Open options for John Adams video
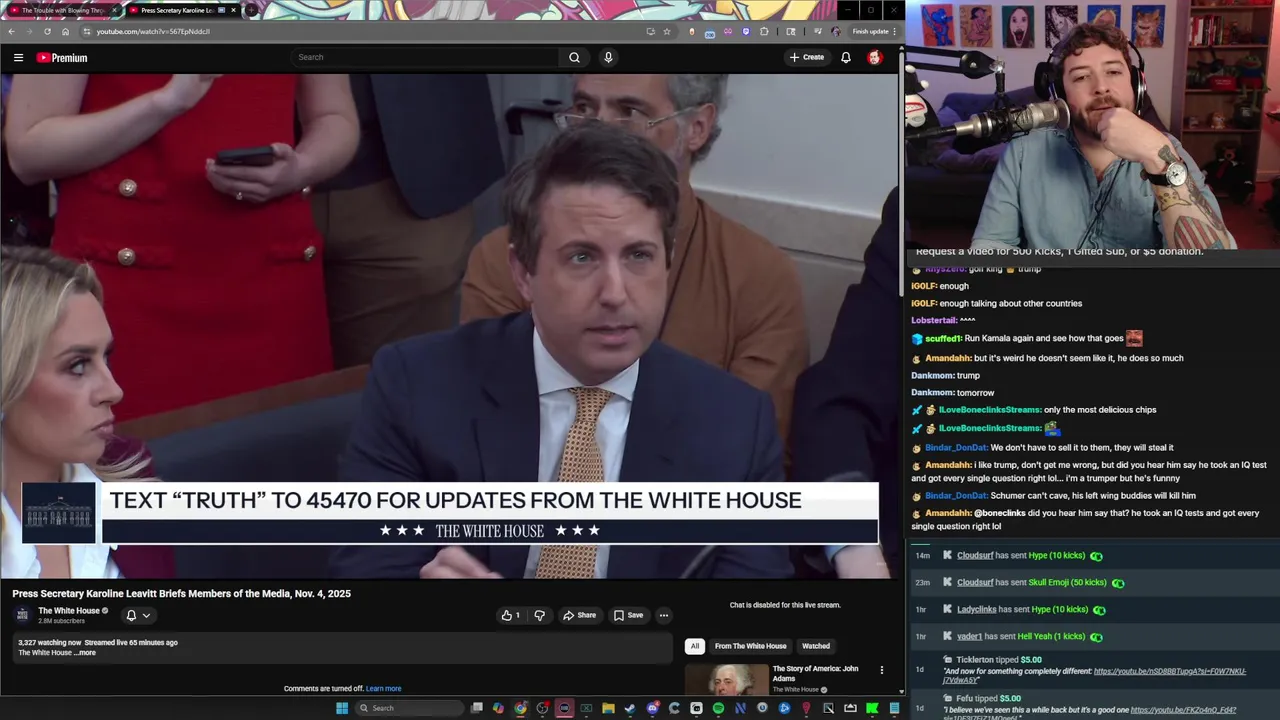The image size is (1280, 720). click(x=881, y=670)
